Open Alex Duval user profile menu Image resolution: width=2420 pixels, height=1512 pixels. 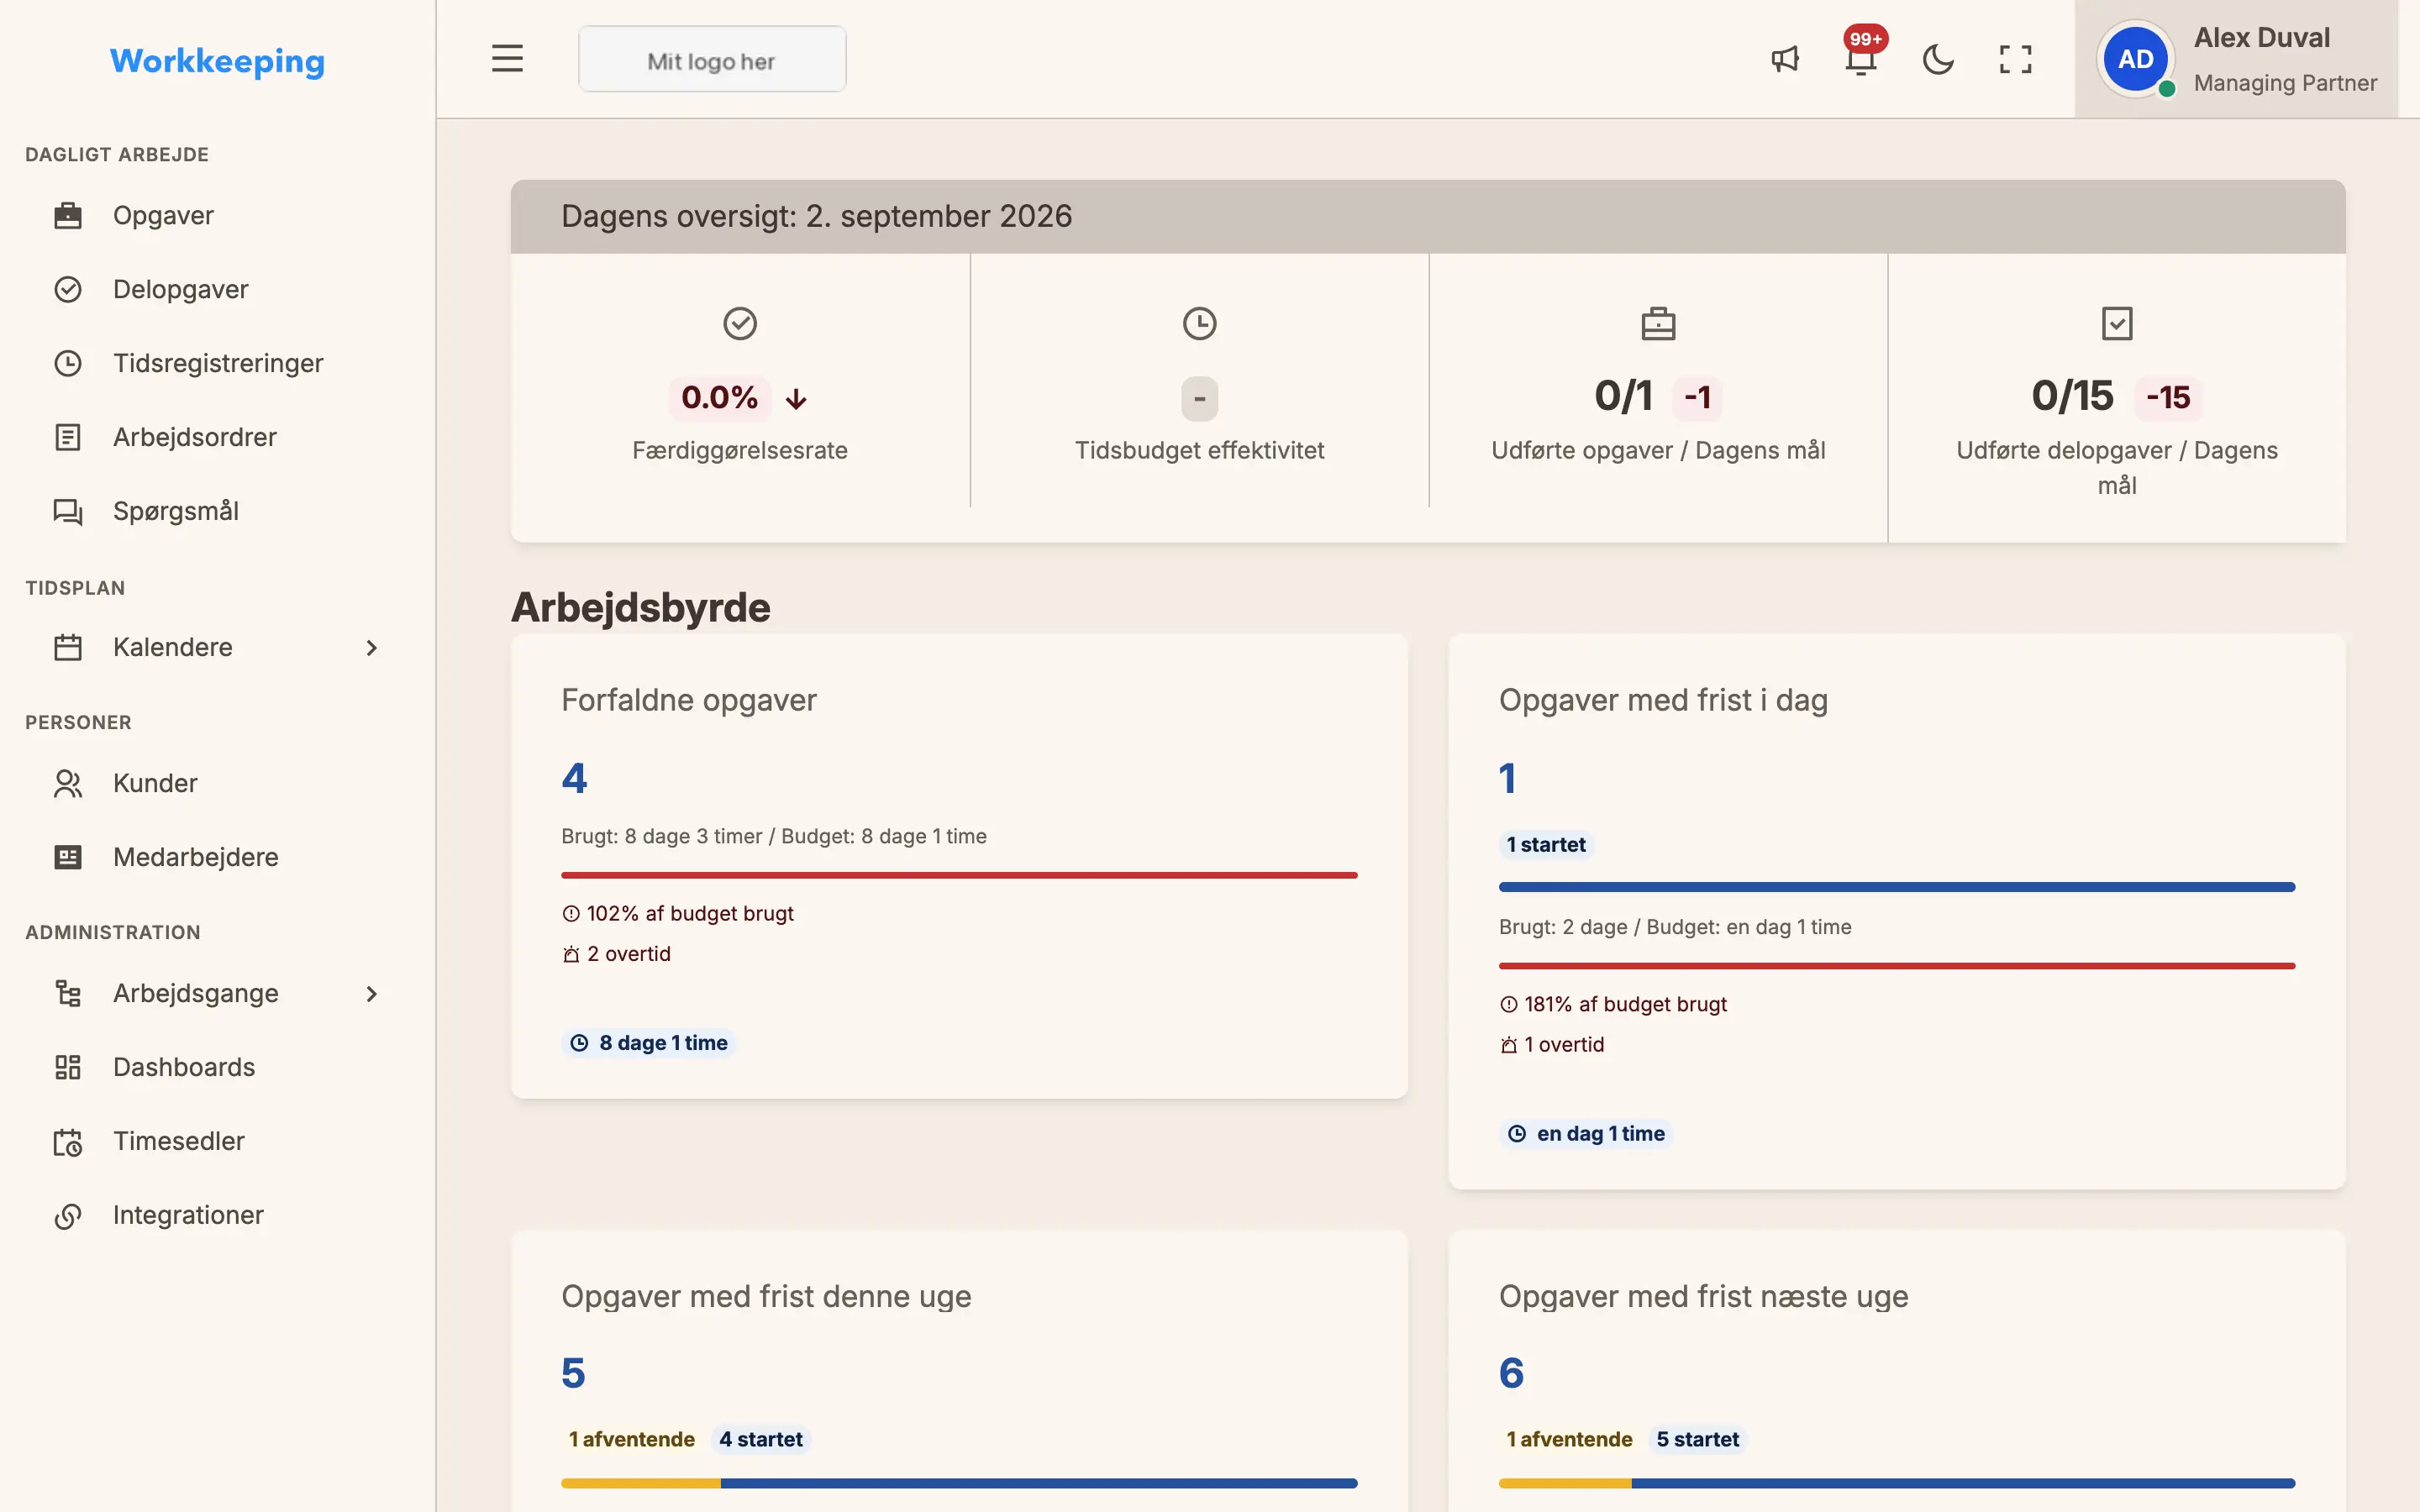pyautogui.click(x=2236, y=60)
